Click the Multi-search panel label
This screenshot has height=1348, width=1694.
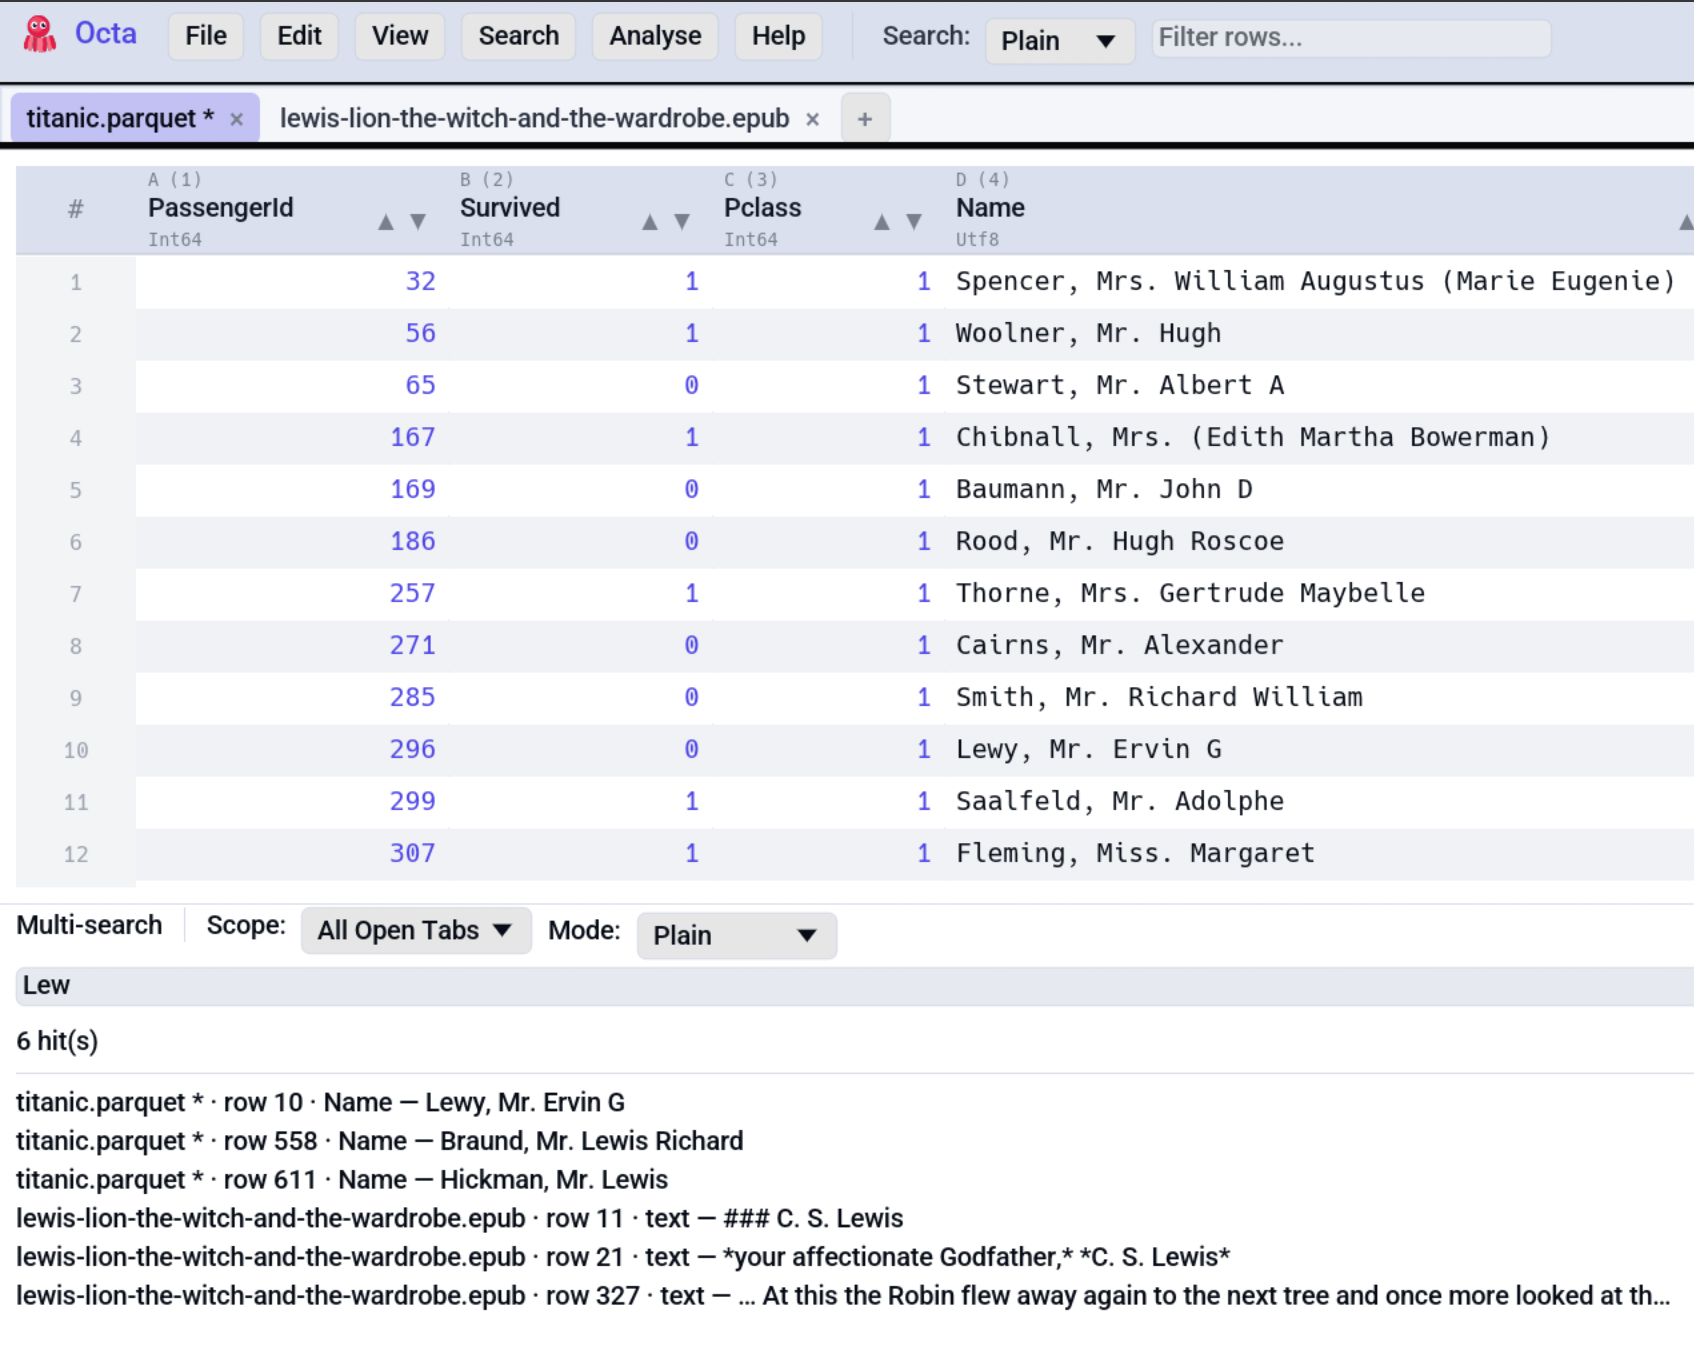coord(89,925)
